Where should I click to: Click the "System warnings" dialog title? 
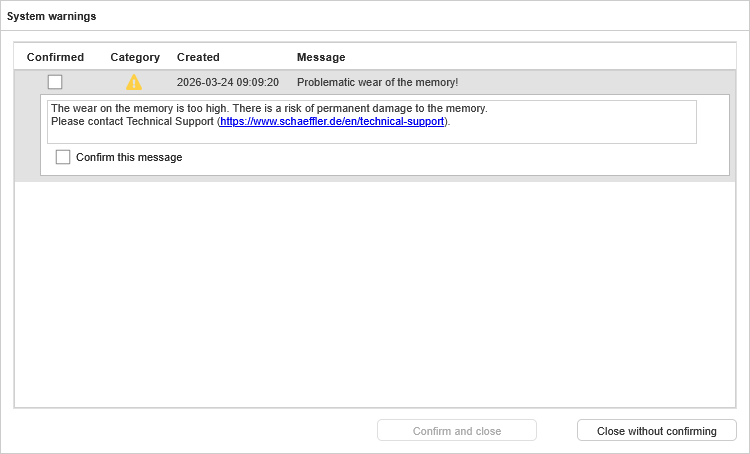coord(52,16)
